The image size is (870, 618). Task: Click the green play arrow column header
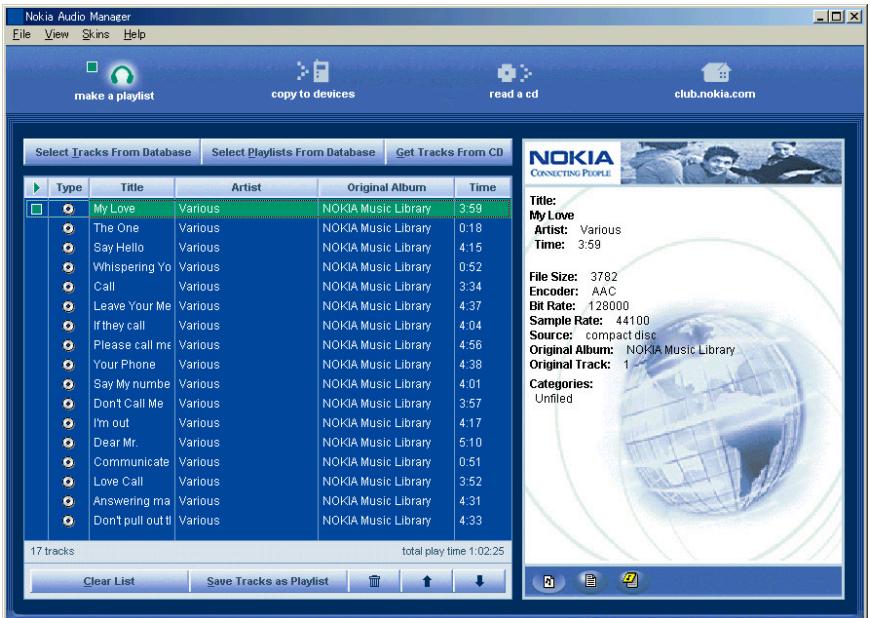37,188
